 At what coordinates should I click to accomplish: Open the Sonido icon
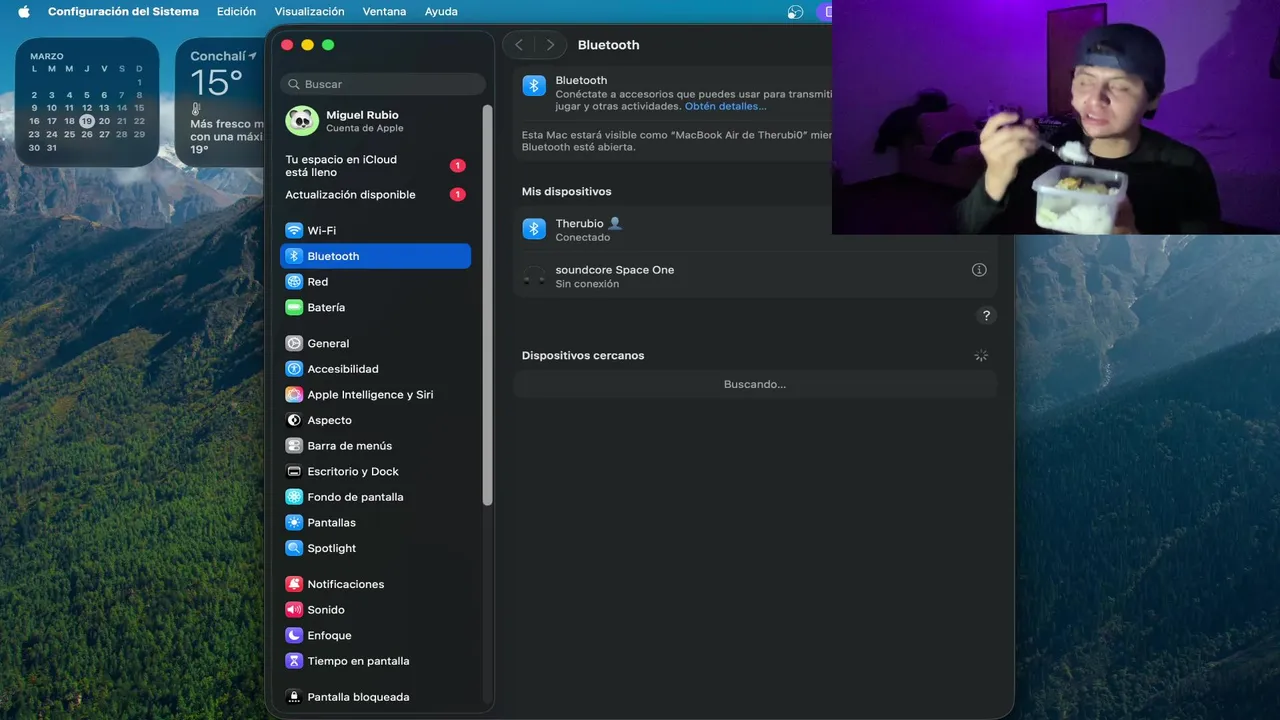click(294, 610)
